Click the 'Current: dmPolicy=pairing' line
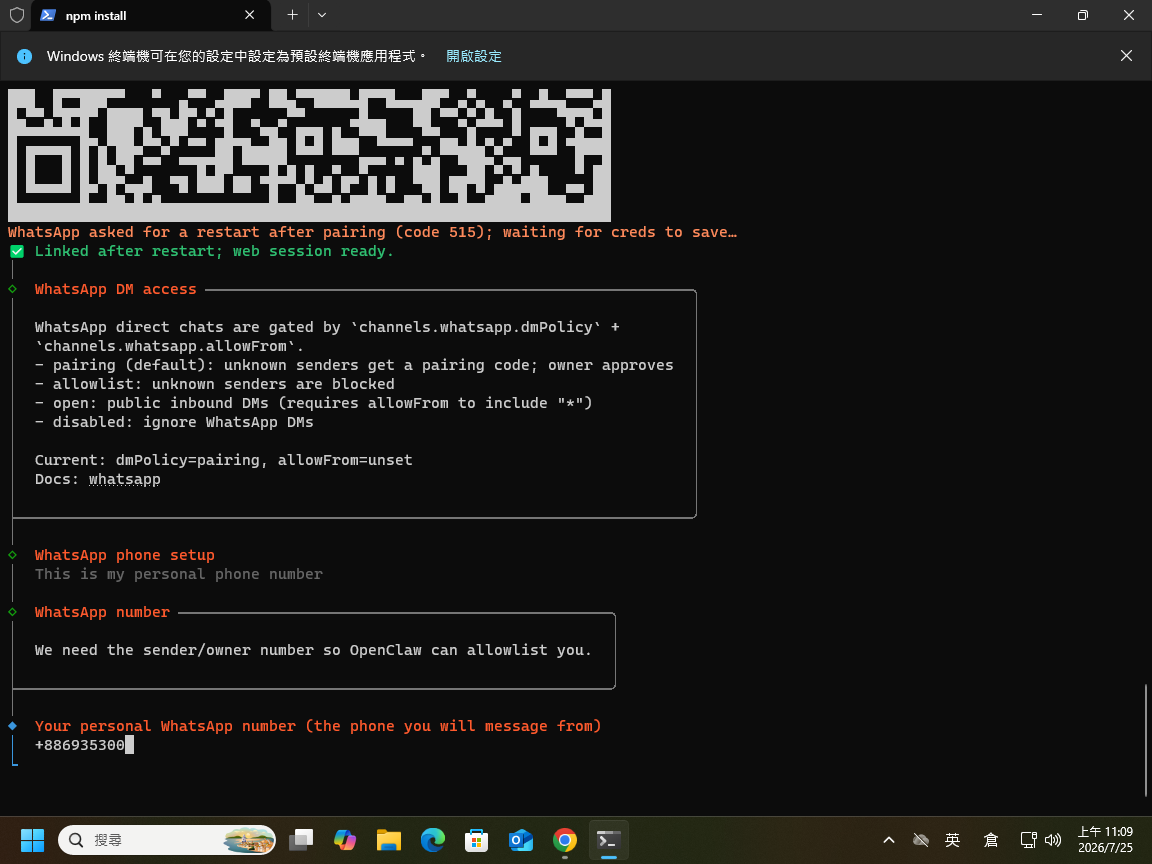The height and width of the screenshot is (864, 1152). [x=223, y=460]
